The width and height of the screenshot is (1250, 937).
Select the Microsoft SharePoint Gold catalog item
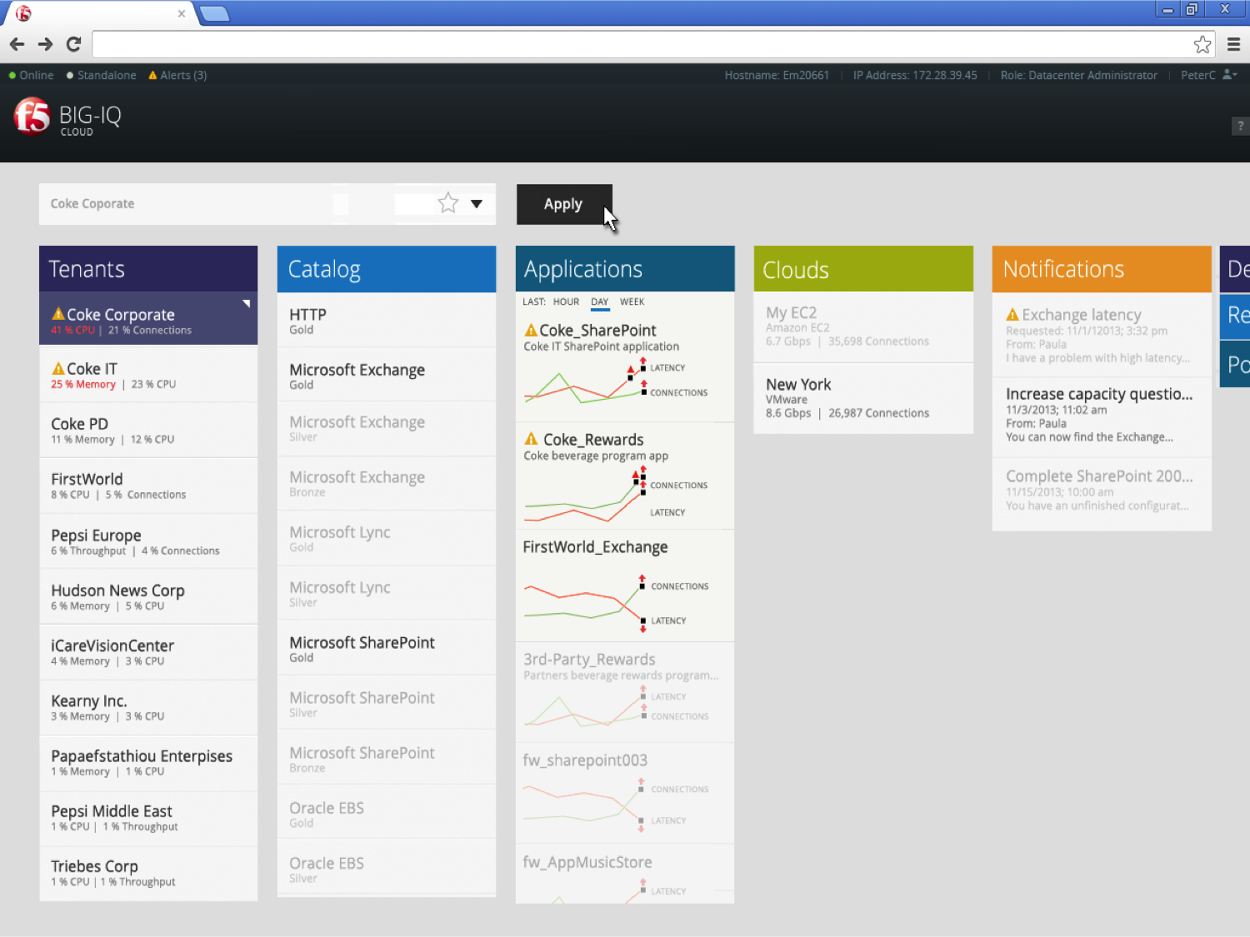coord(386,649)
